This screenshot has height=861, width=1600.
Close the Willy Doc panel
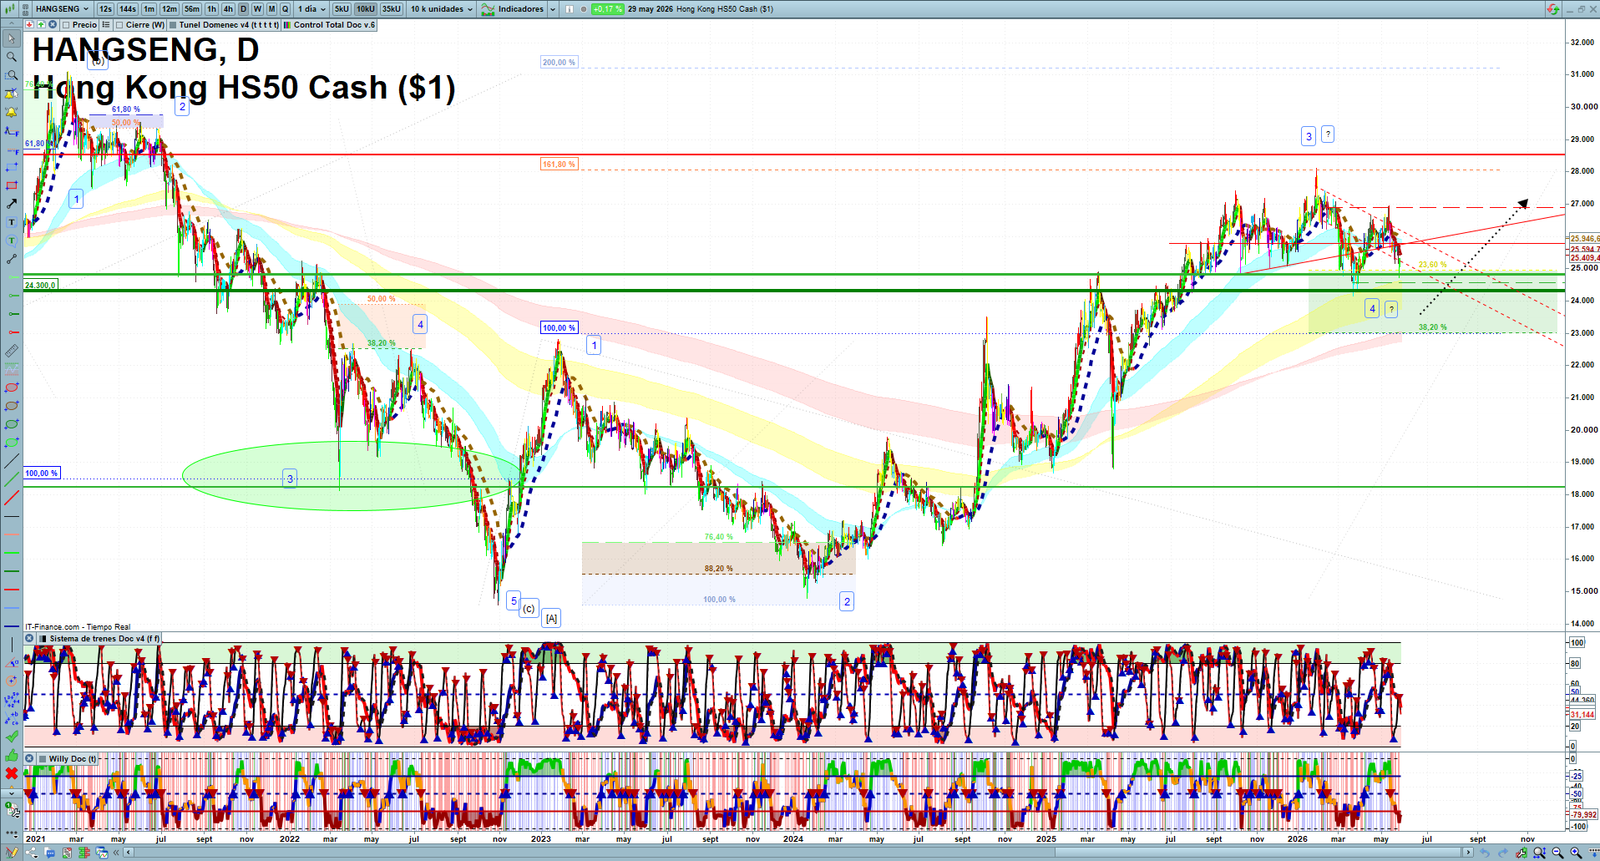(x=29, y=759)
